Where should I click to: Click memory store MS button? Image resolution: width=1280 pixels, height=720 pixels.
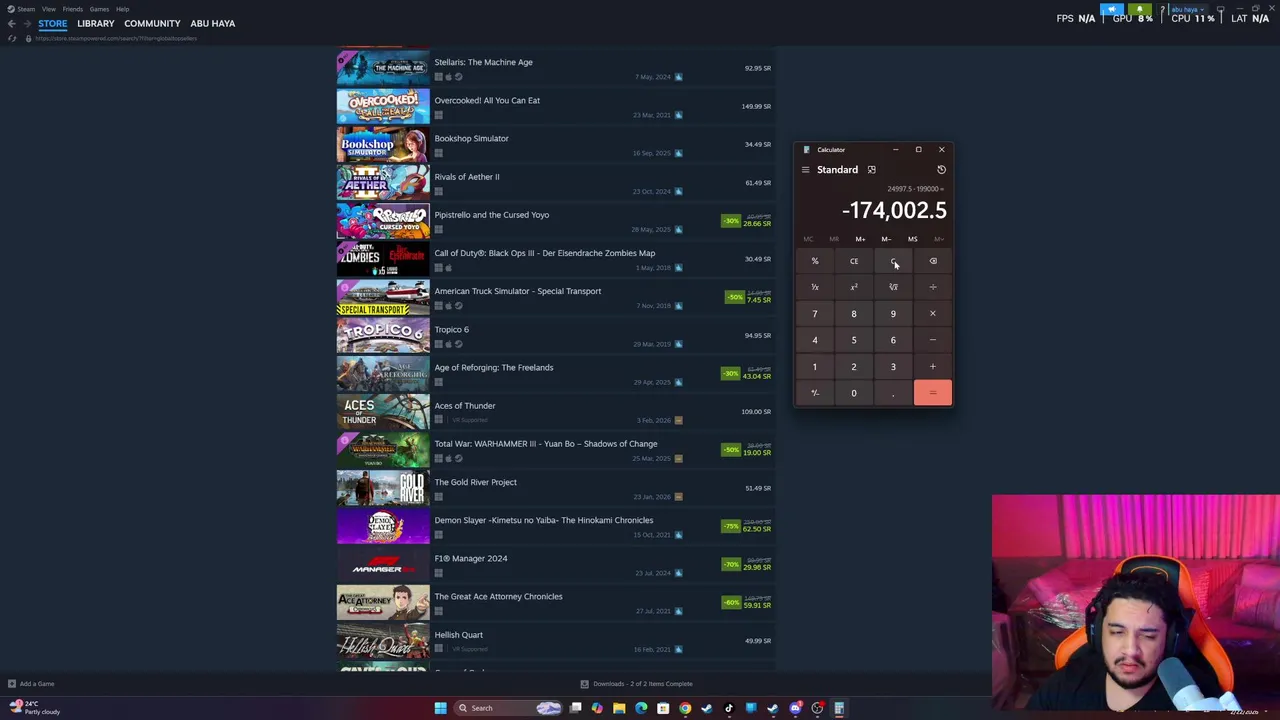[x=912, y=239]
